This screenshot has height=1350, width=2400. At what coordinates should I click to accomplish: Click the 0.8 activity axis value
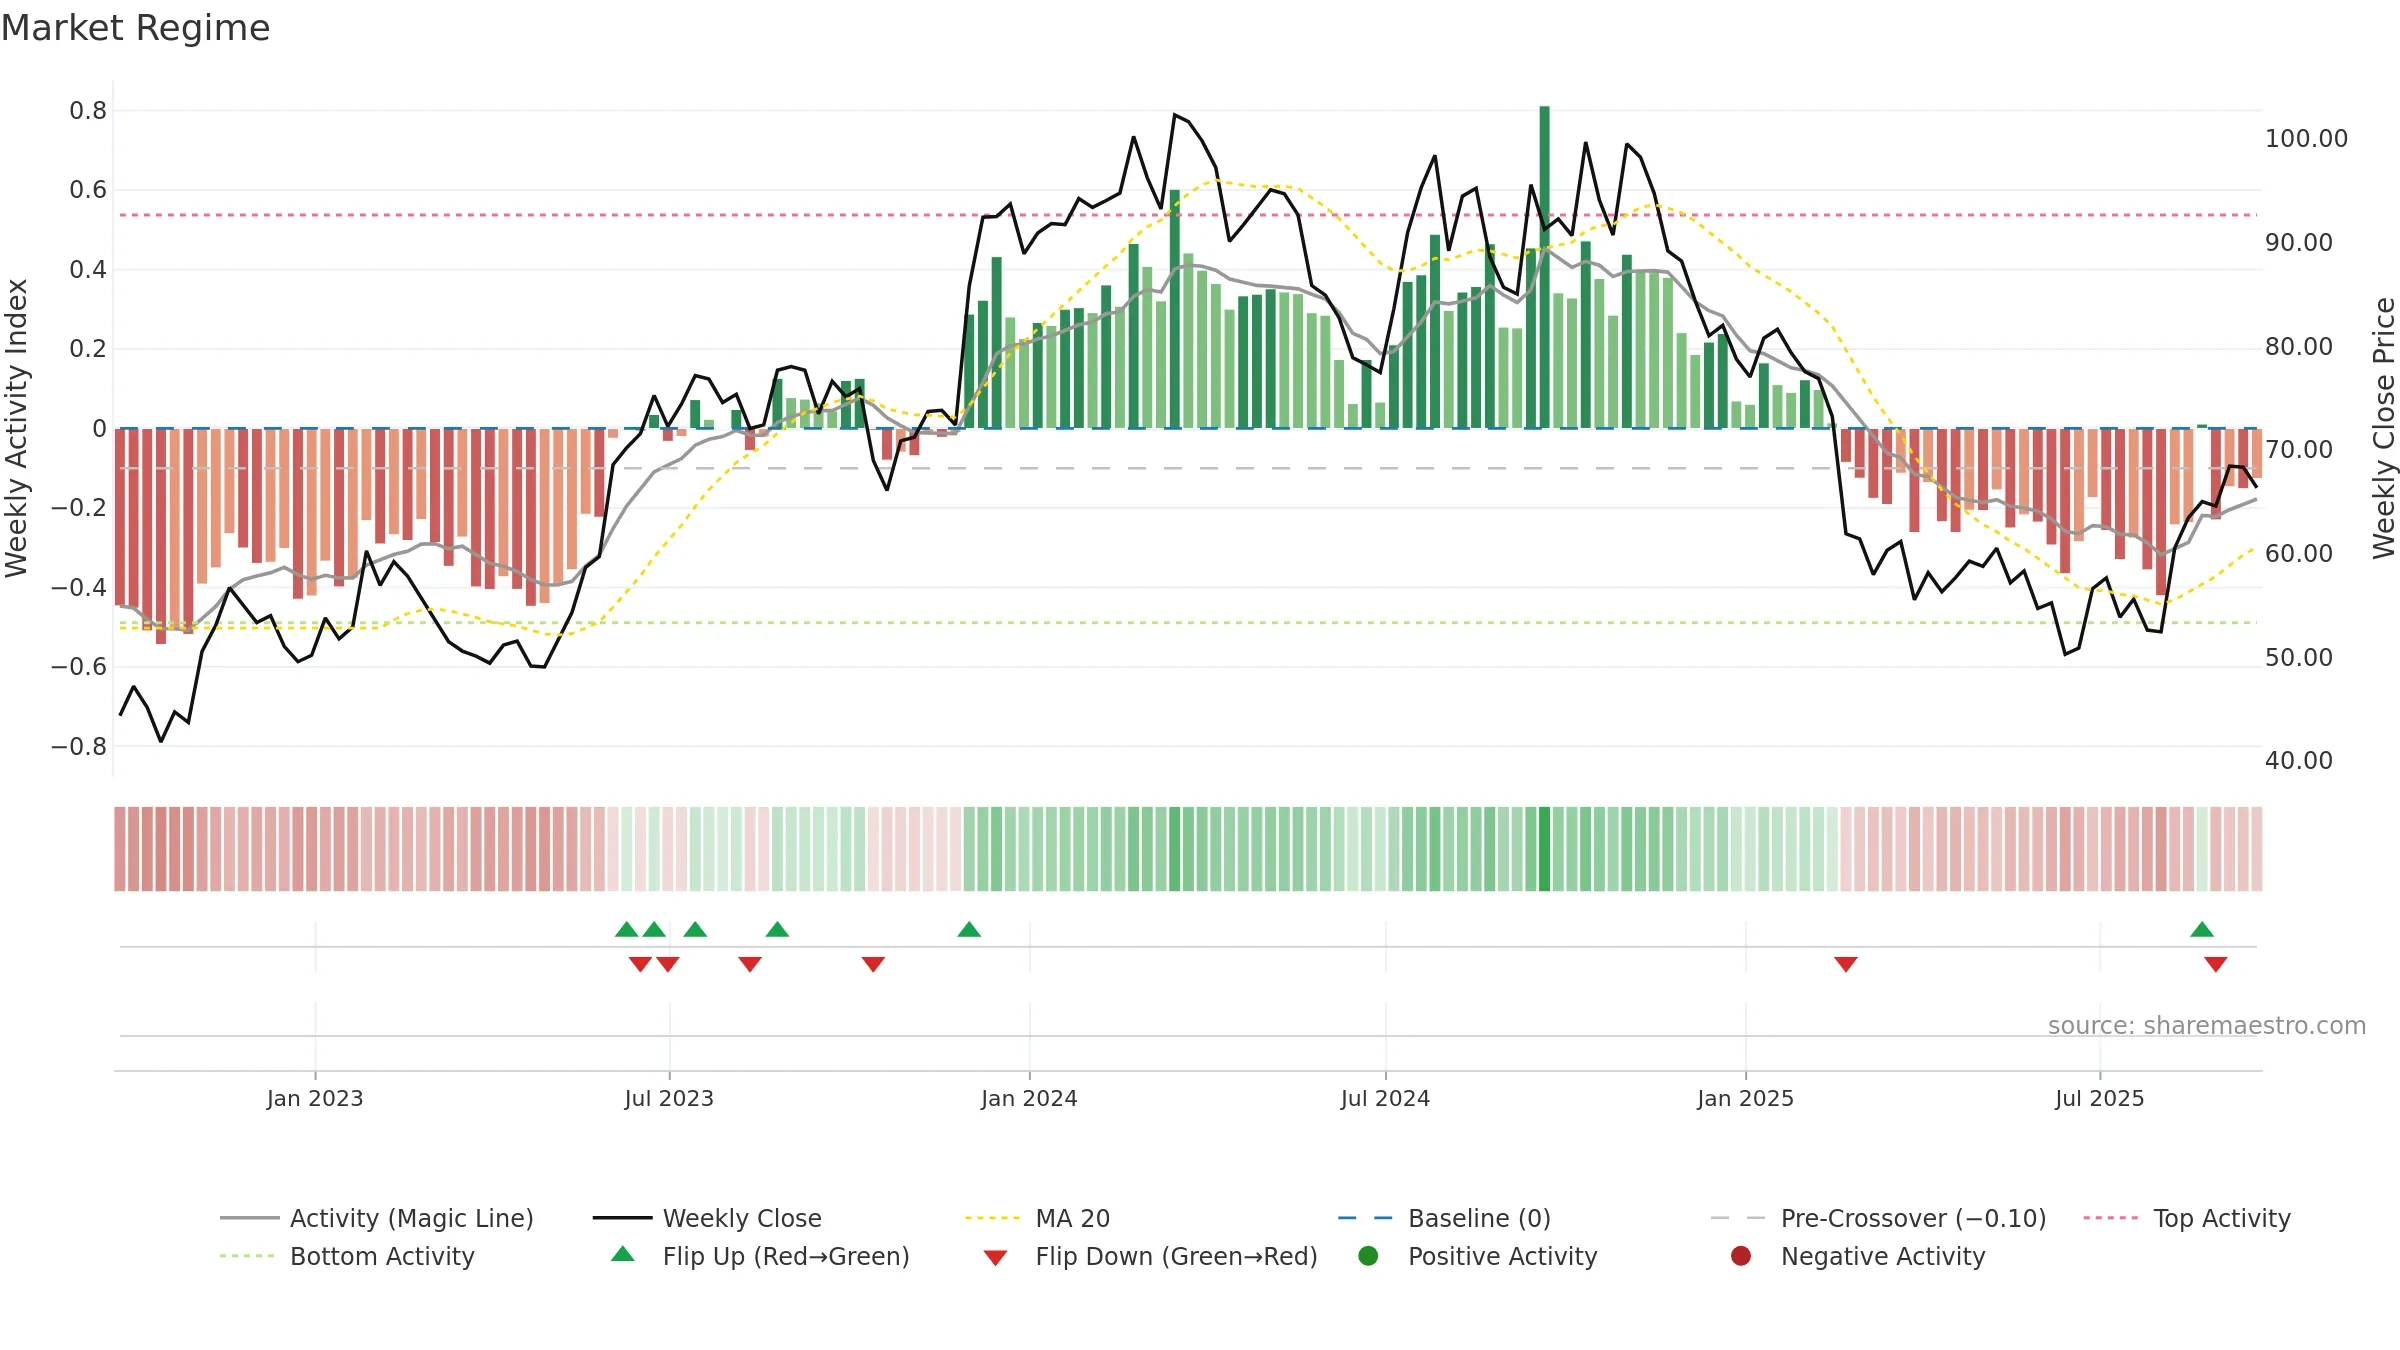coord(88,111)
